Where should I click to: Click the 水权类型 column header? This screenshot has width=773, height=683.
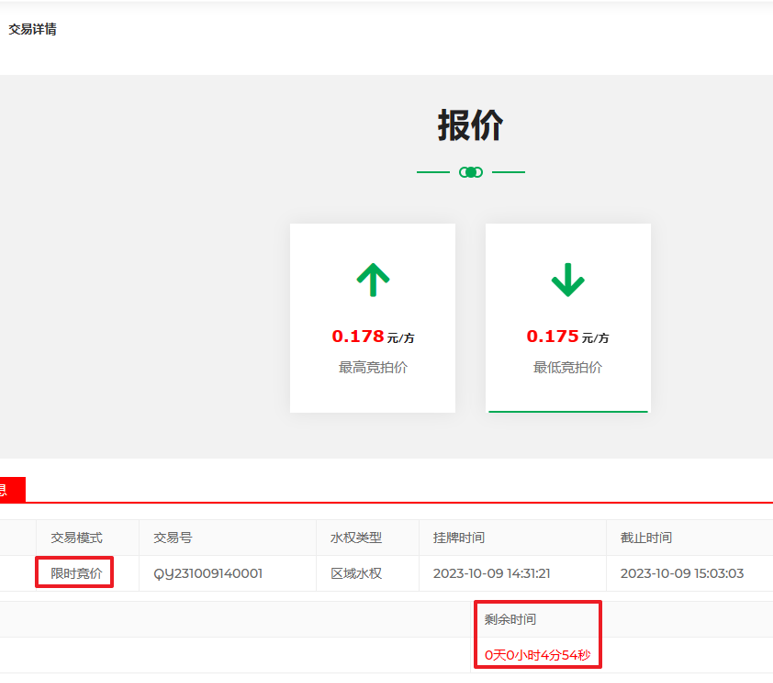coord(356,538)
